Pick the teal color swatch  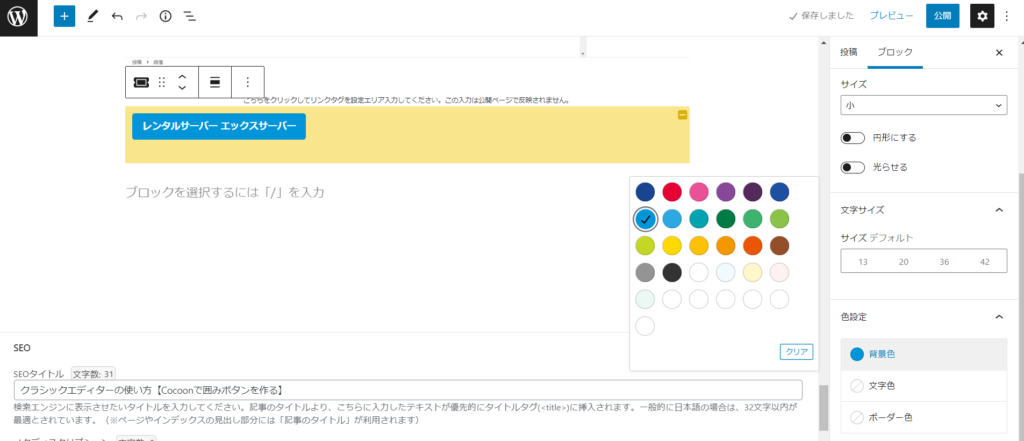[x=699, y=219]
